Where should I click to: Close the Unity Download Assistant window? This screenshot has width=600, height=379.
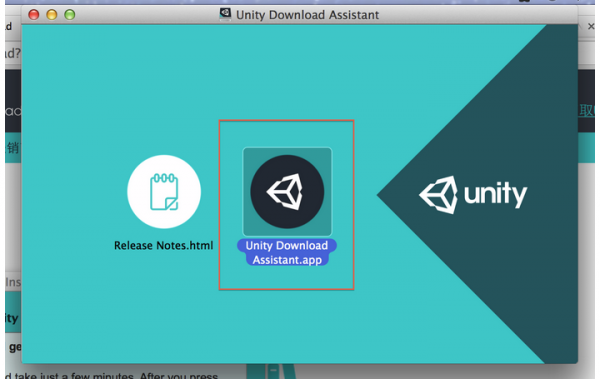point(34,15)
